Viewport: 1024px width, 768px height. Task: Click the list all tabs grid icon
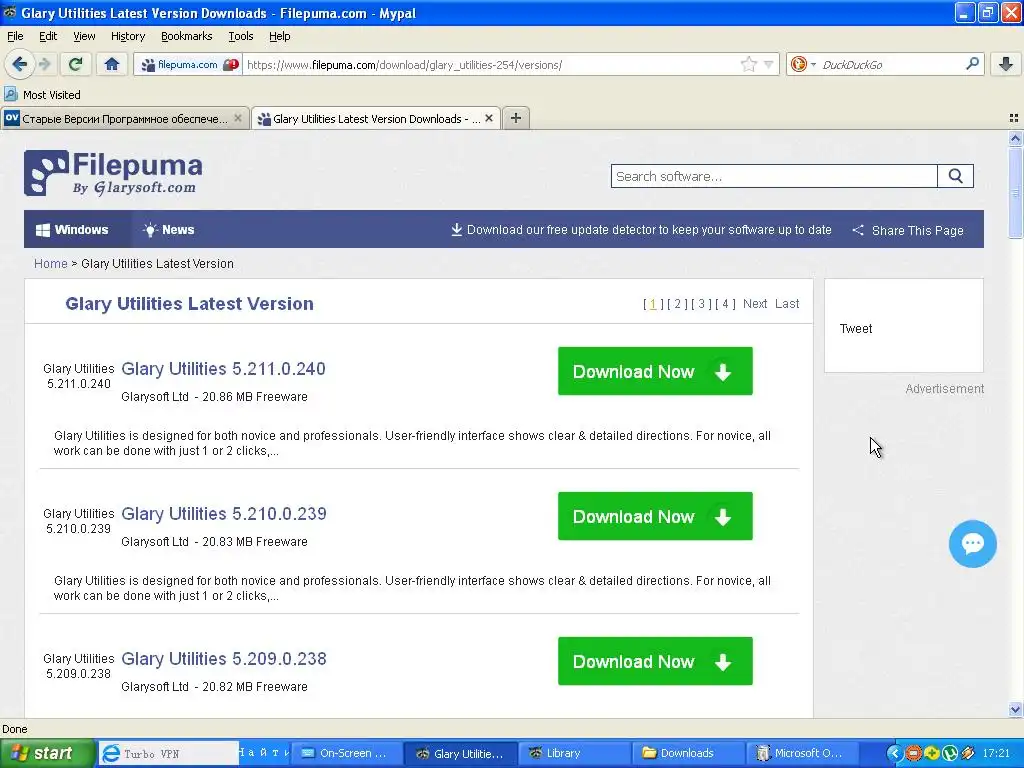click(x=1014, y=118)
